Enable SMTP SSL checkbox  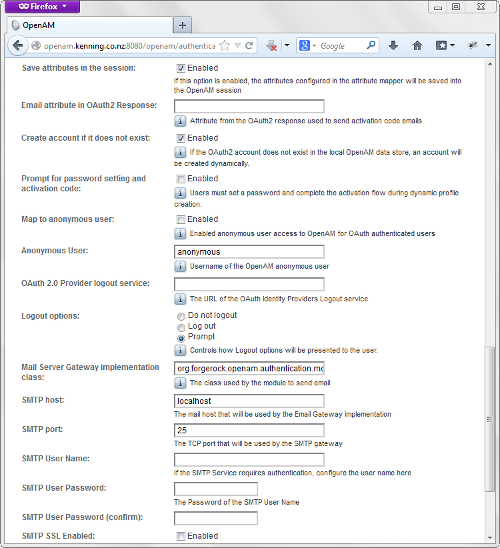point(180,536)
